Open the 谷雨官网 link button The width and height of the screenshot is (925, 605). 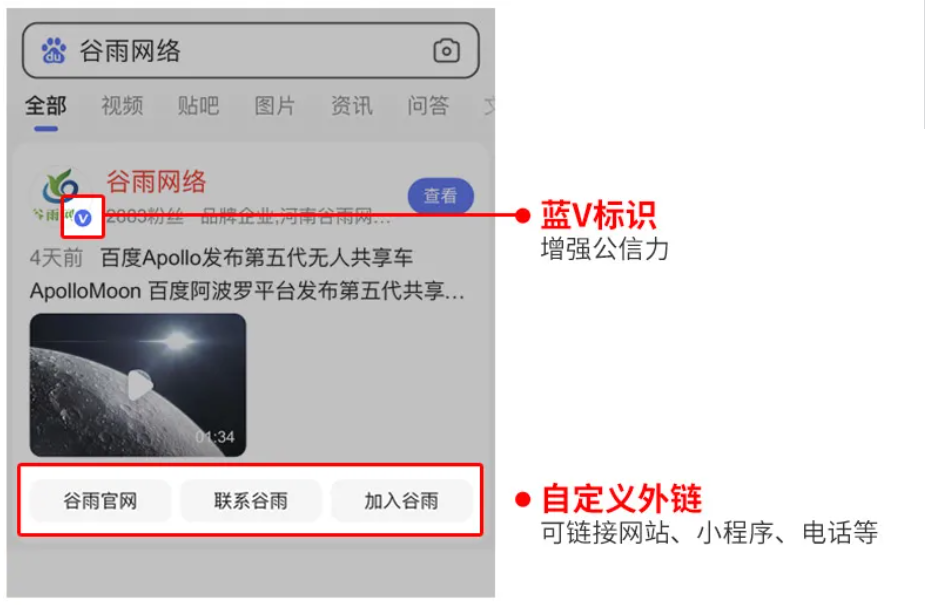100,501
